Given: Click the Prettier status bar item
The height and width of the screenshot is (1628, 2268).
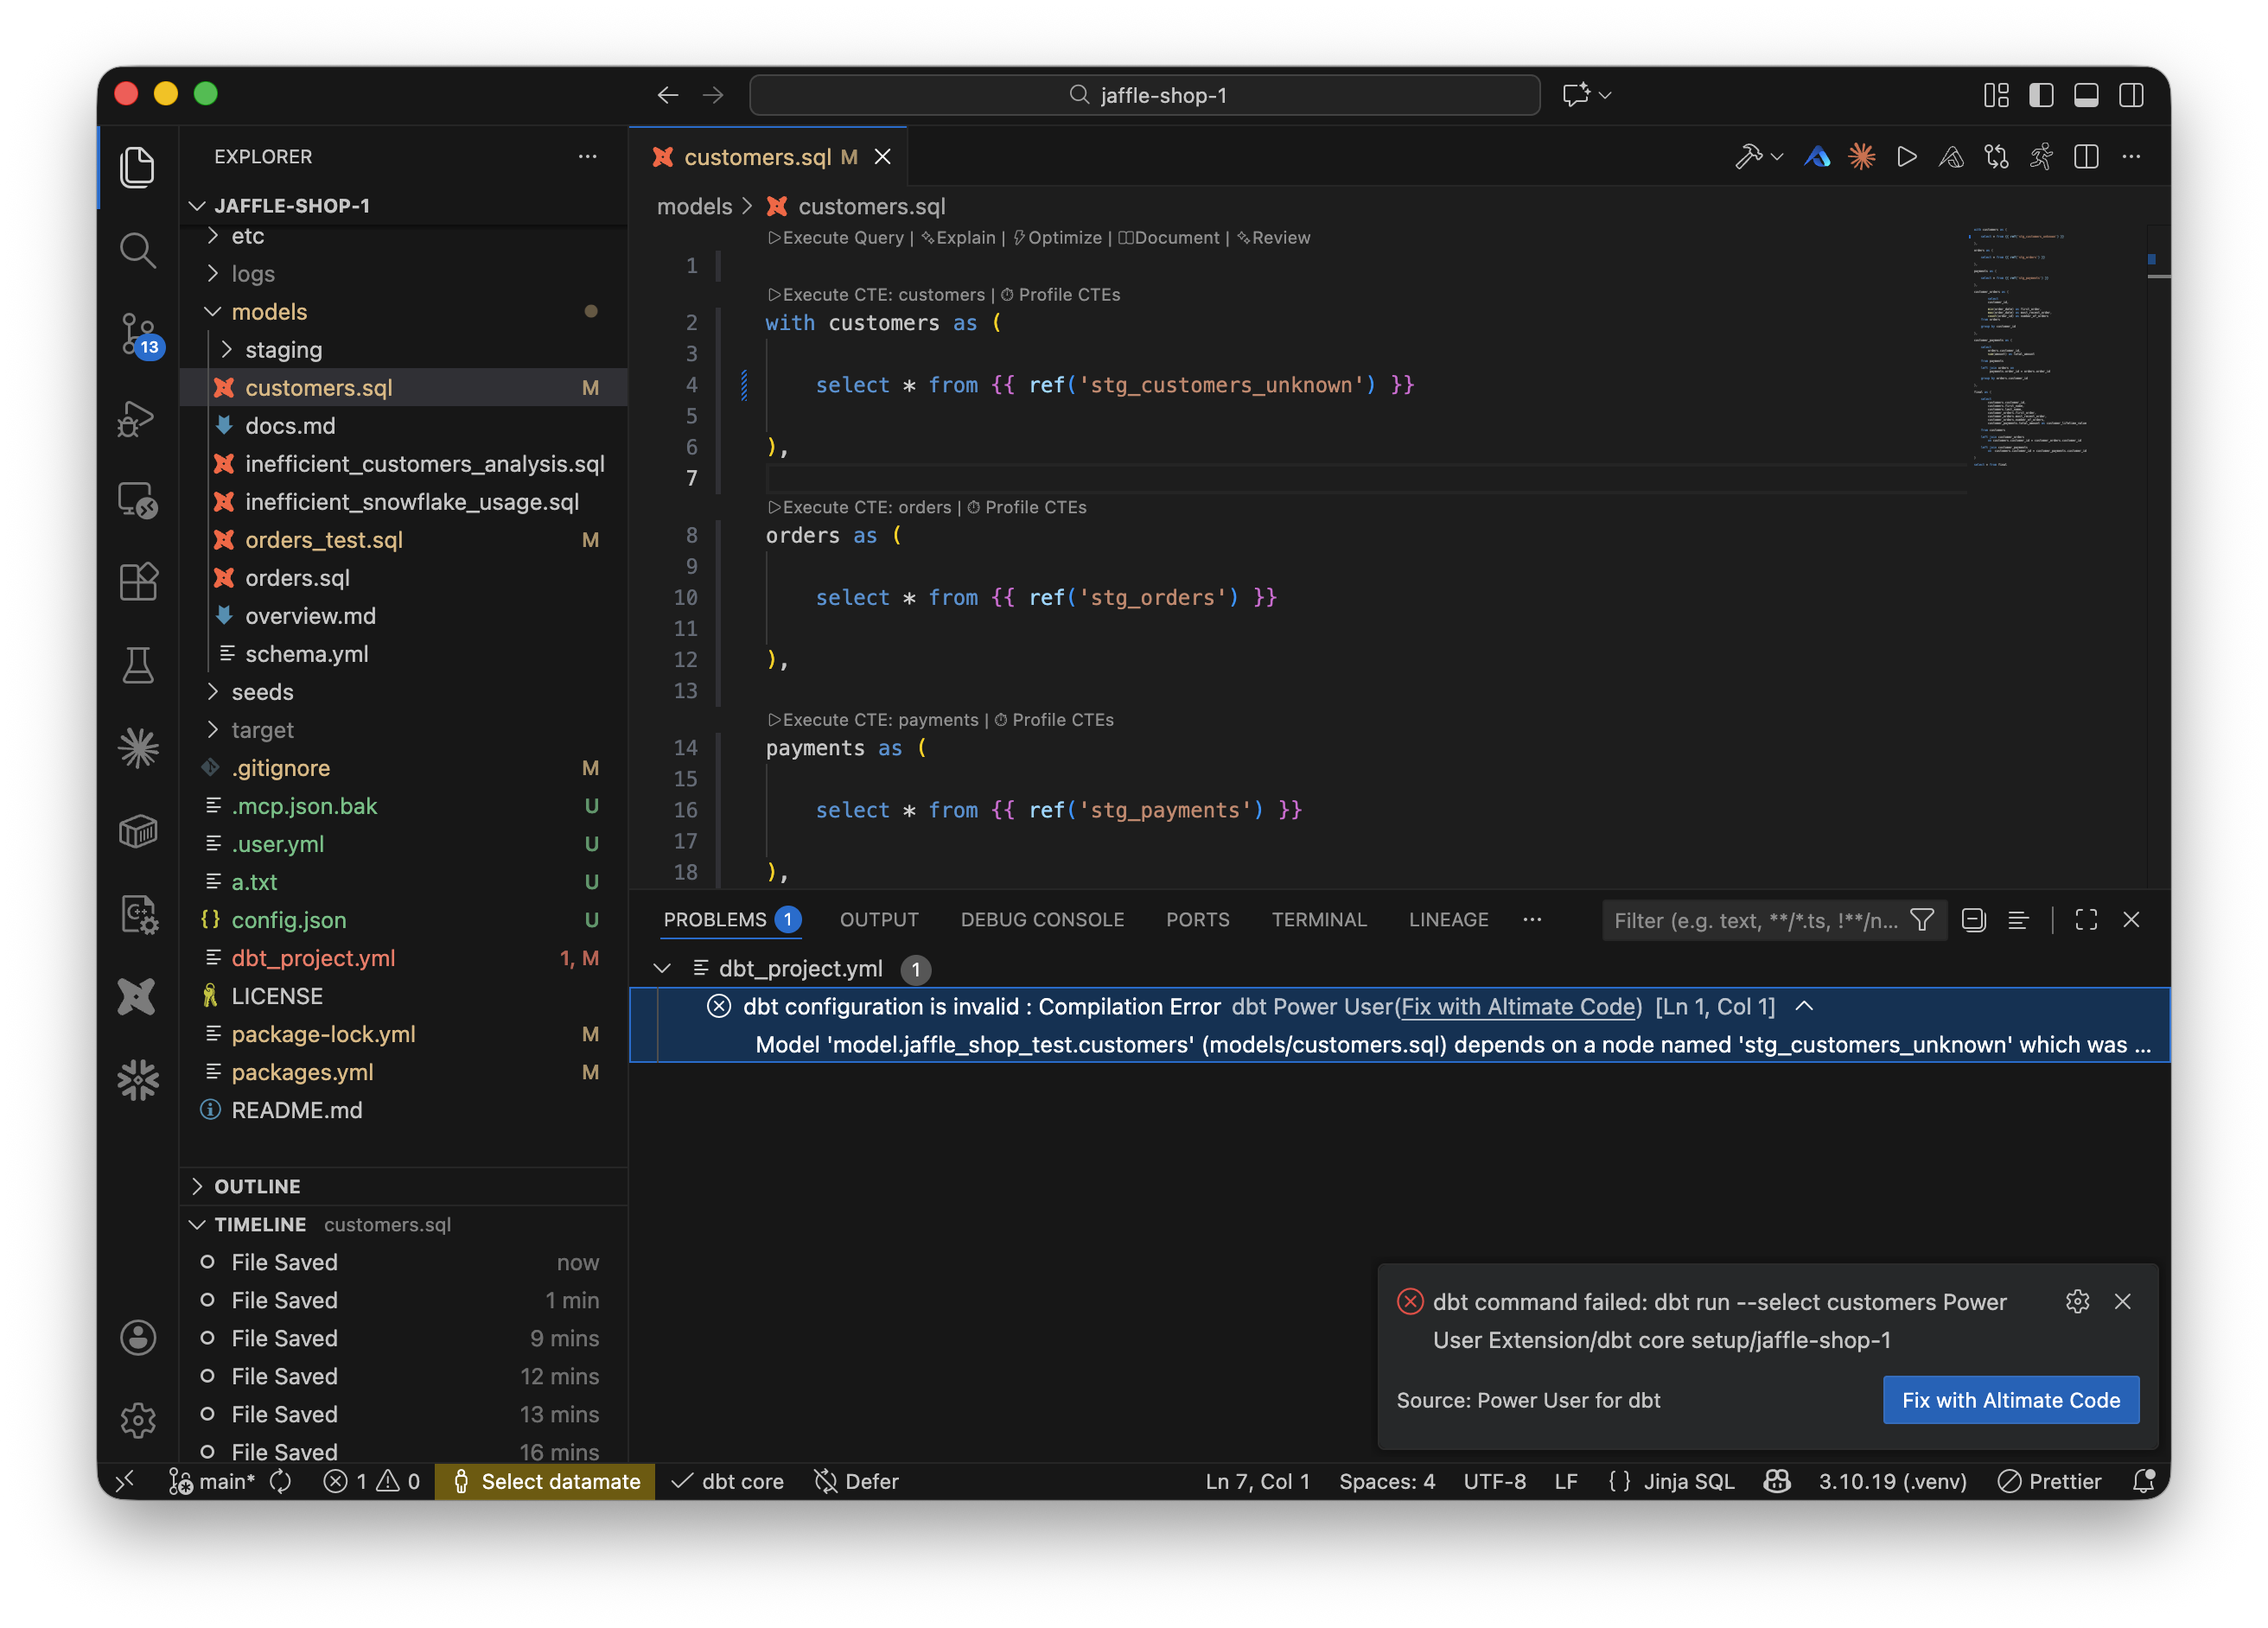Looking at the screenshot, I should point(2049,1481).
